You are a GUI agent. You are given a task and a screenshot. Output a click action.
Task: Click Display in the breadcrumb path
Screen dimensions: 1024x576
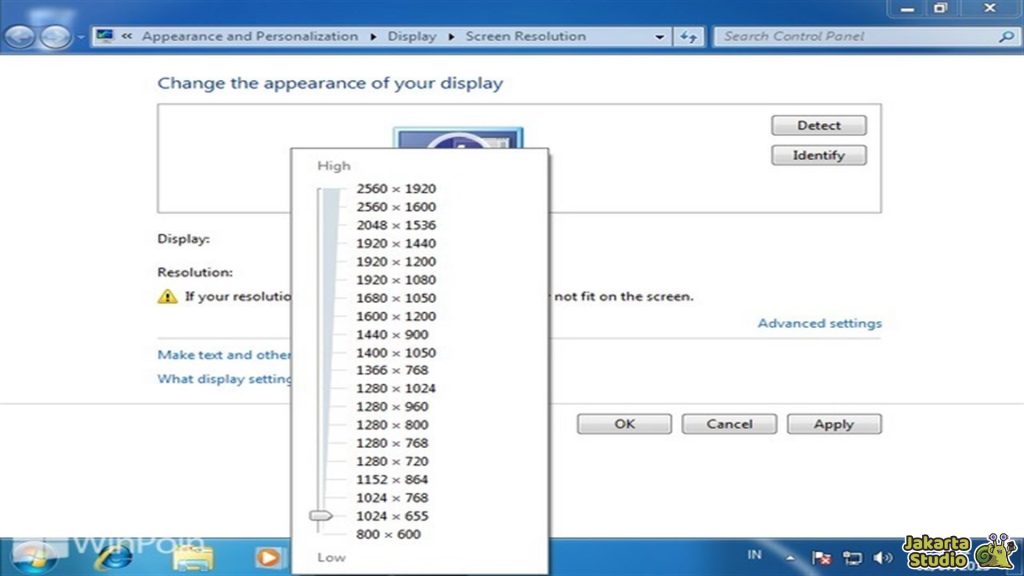tap(412, 36)
